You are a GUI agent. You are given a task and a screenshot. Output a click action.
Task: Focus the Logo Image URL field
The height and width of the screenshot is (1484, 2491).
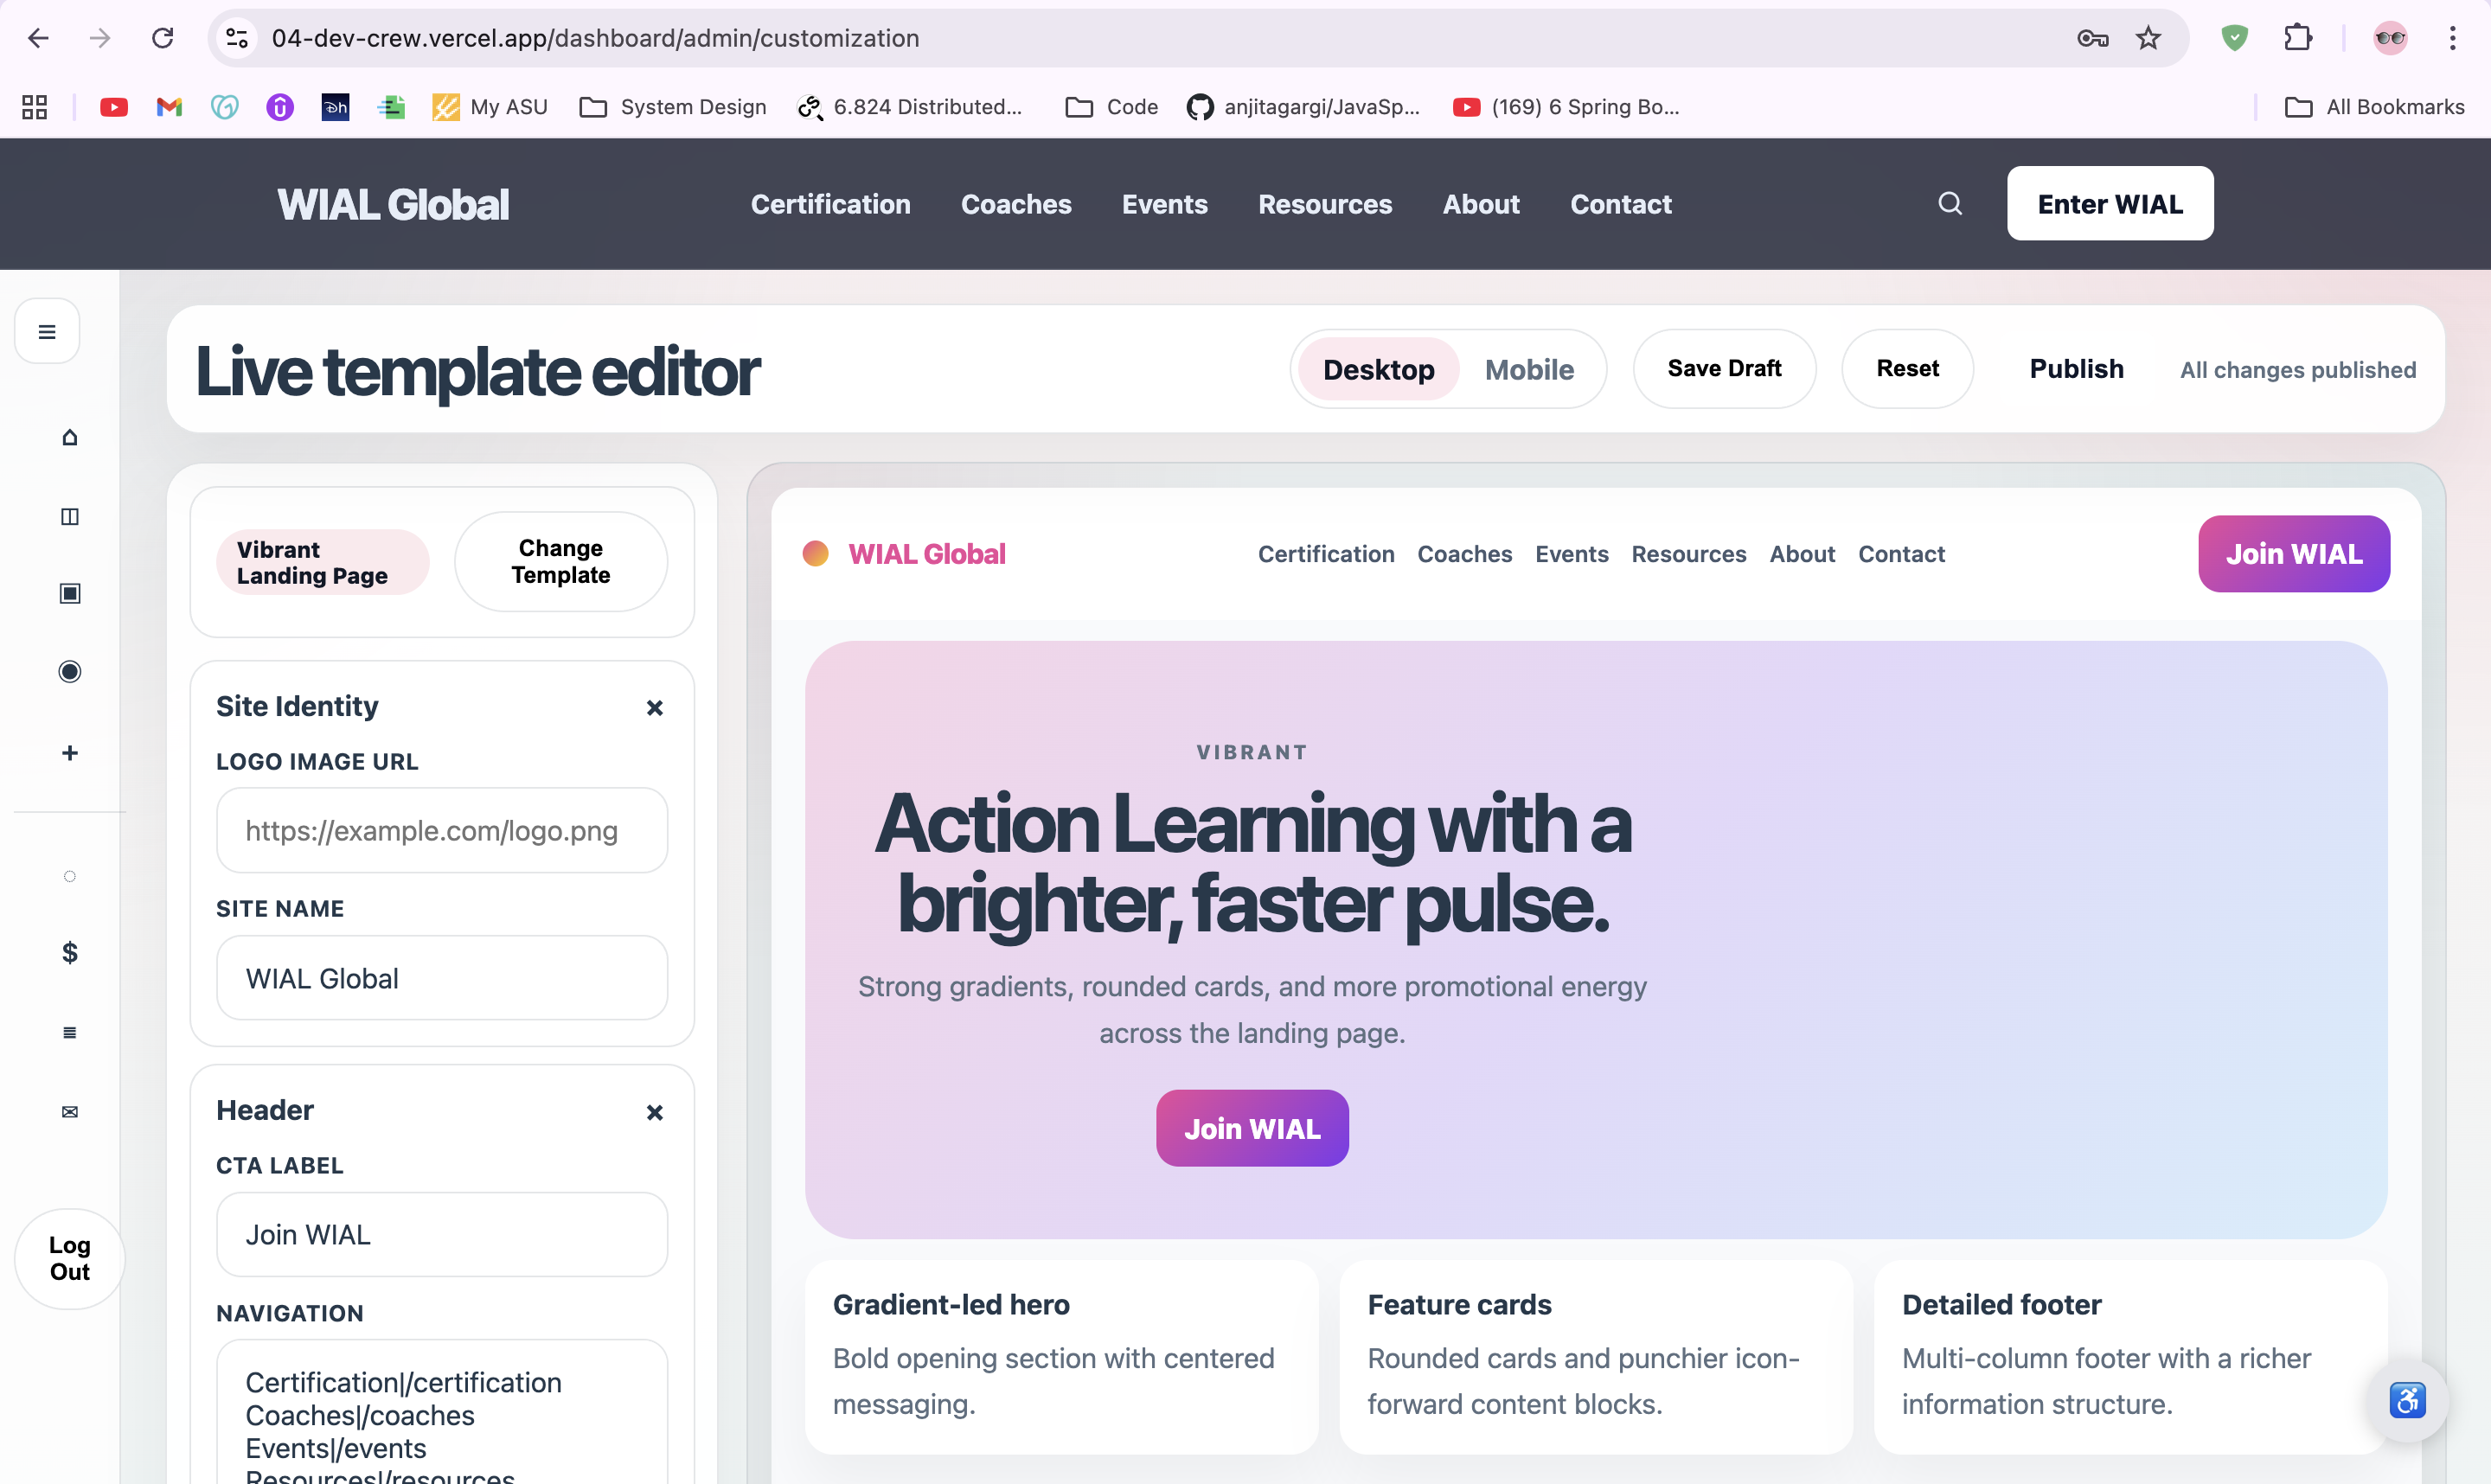tap(442, 830)
